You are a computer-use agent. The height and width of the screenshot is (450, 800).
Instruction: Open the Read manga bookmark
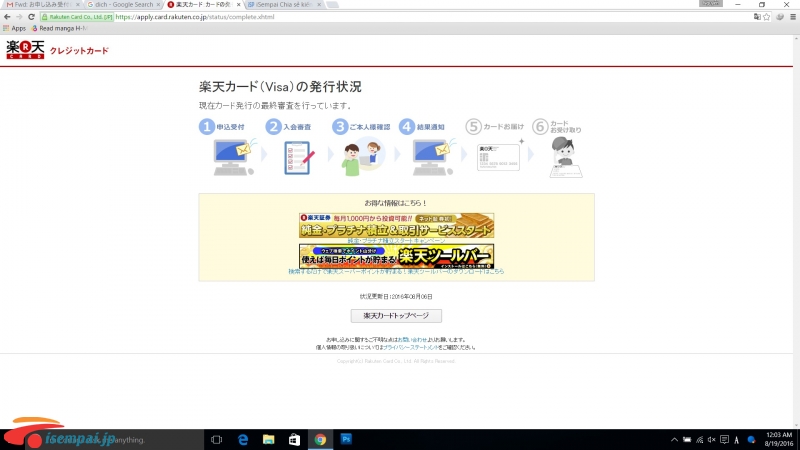[60, 29]
